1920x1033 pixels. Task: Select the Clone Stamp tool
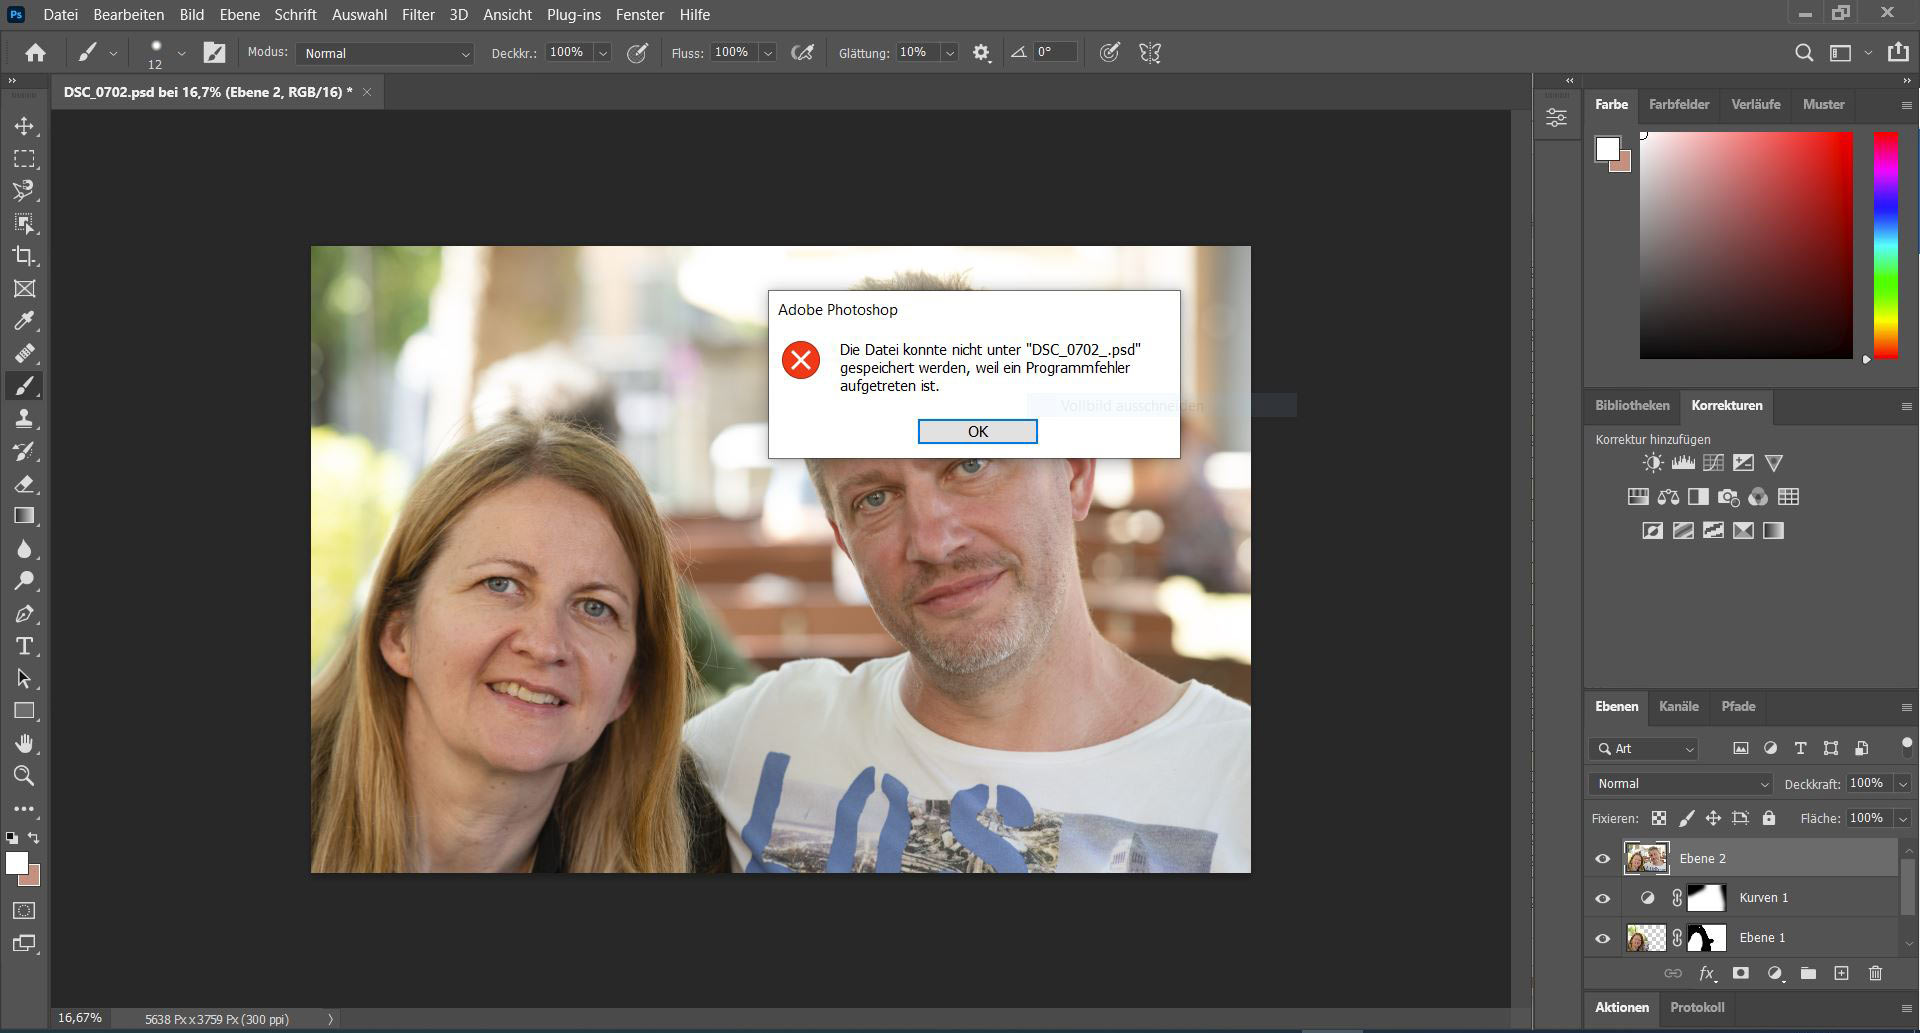(x=24, y=419)
